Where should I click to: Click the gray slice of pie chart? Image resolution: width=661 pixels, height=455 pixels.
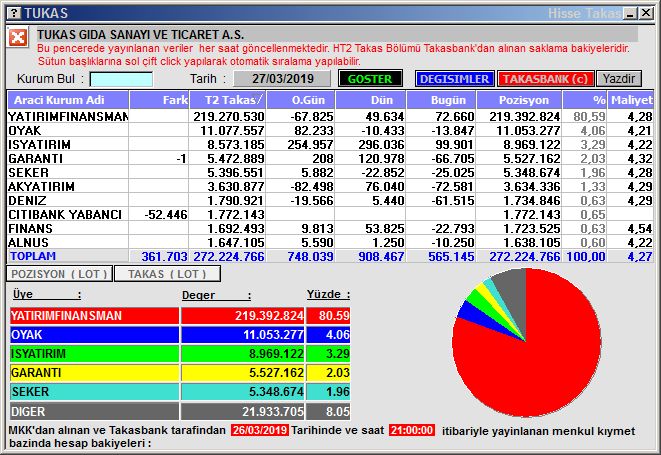513,295
